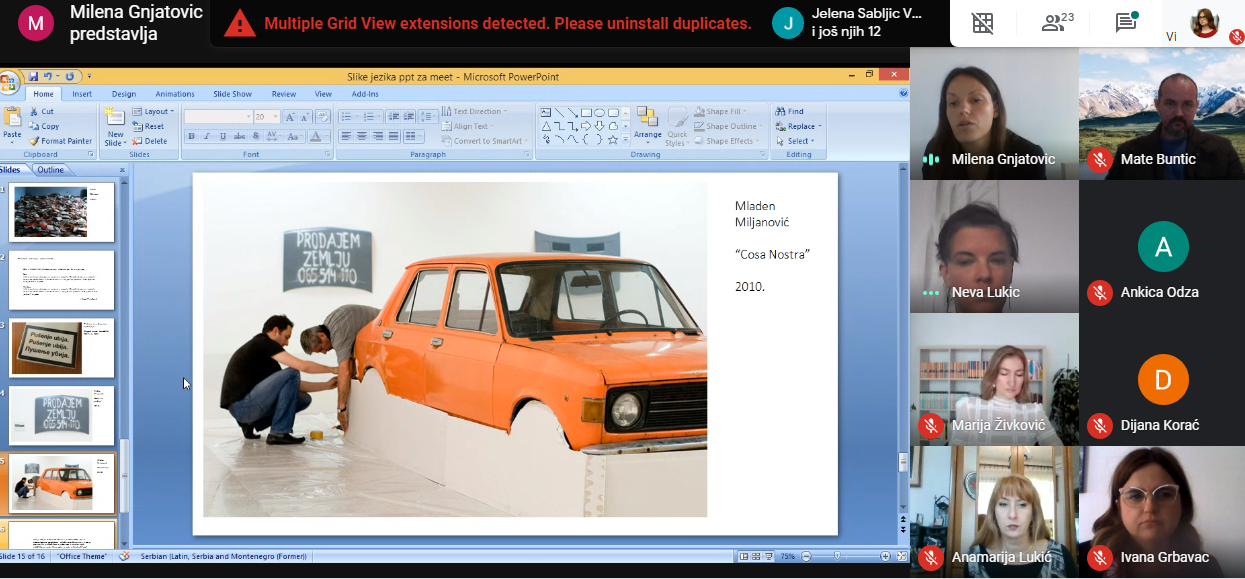The image size is (1245, 579).
Task: Open the Slide Show ribbon tab
Action: [x=232, y=94]
